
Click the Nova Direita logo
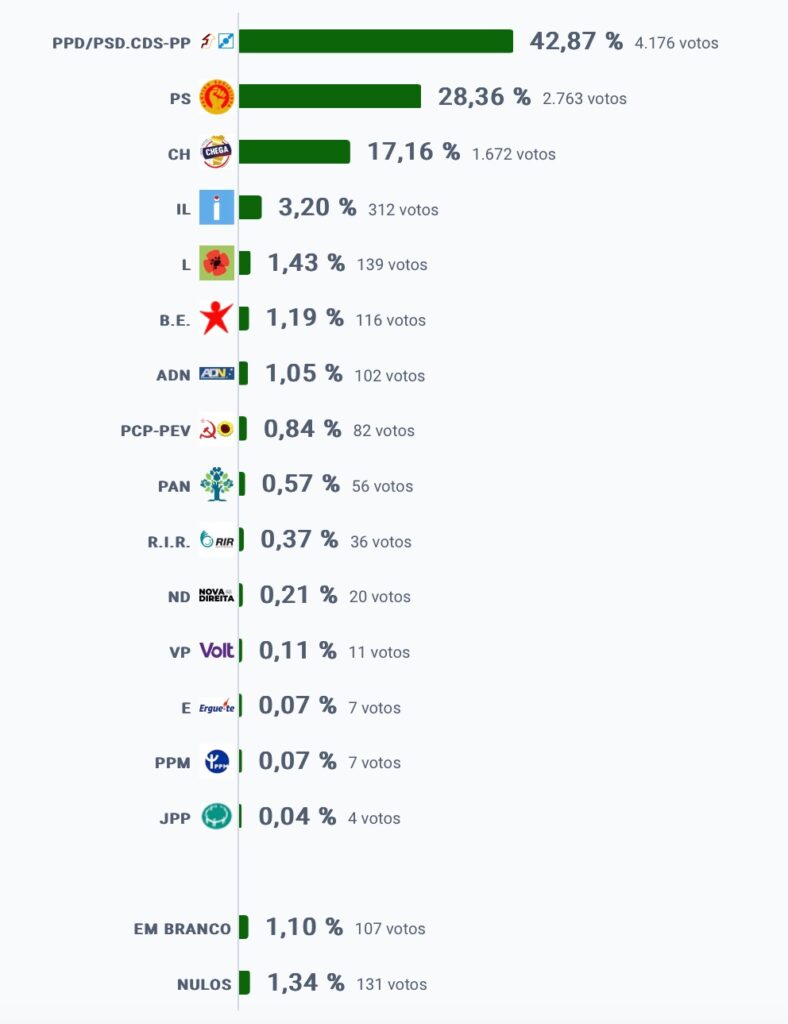pos(217,595)
